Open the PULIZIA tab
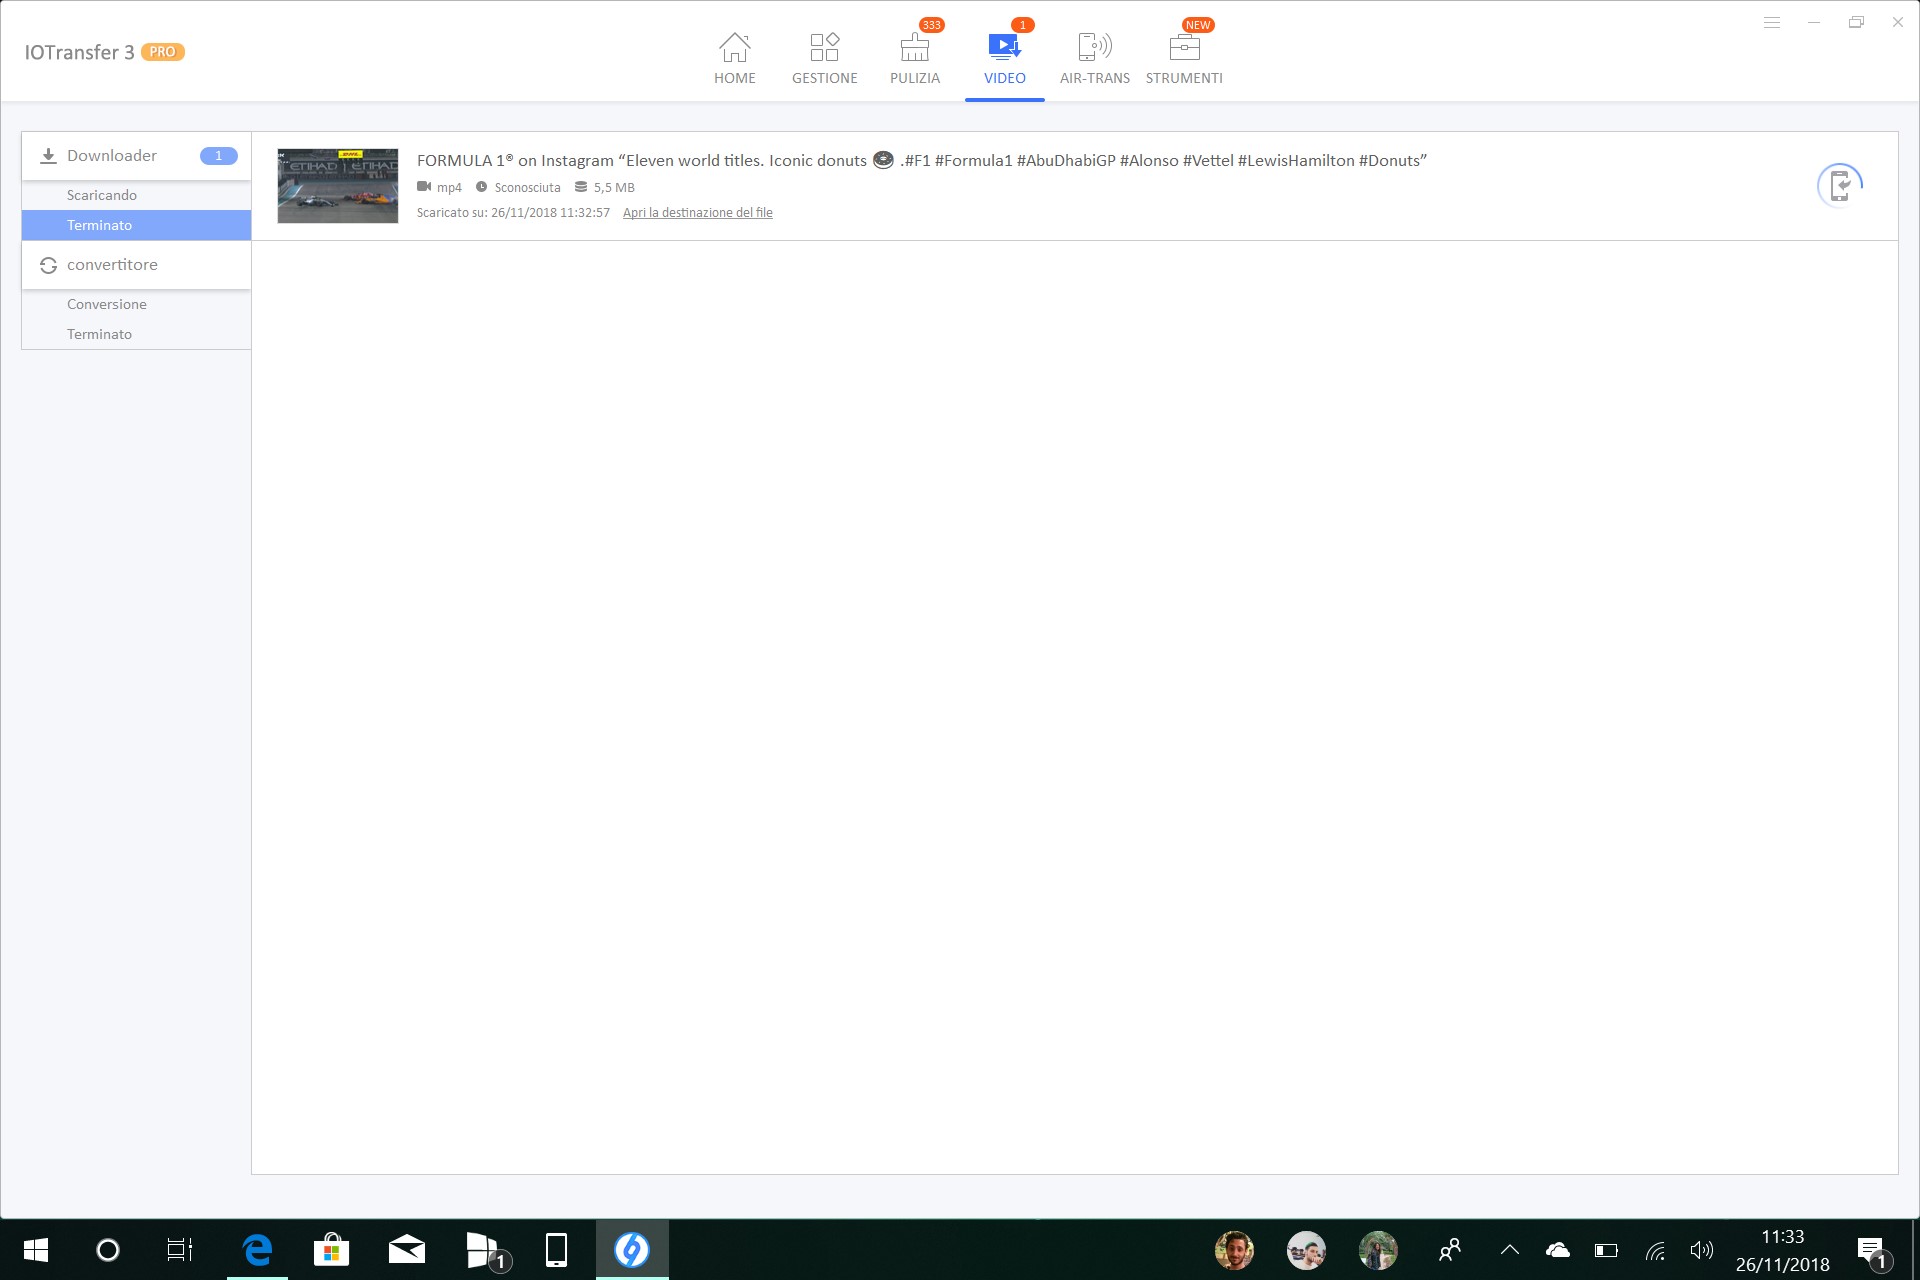The height and width of the screenshot is (1280, 1920). (x=914, y=58)
